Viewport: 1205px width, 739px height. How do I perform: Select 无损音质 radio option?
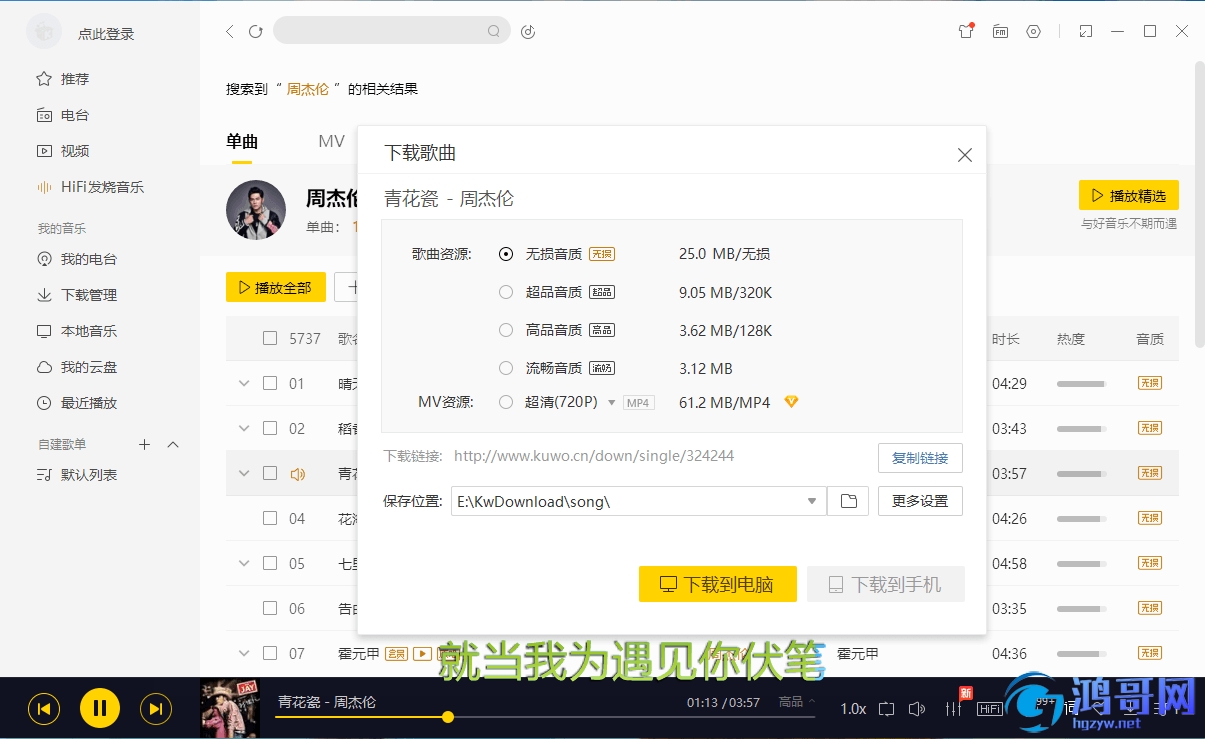pyautogui.click(x=506, y=254)
